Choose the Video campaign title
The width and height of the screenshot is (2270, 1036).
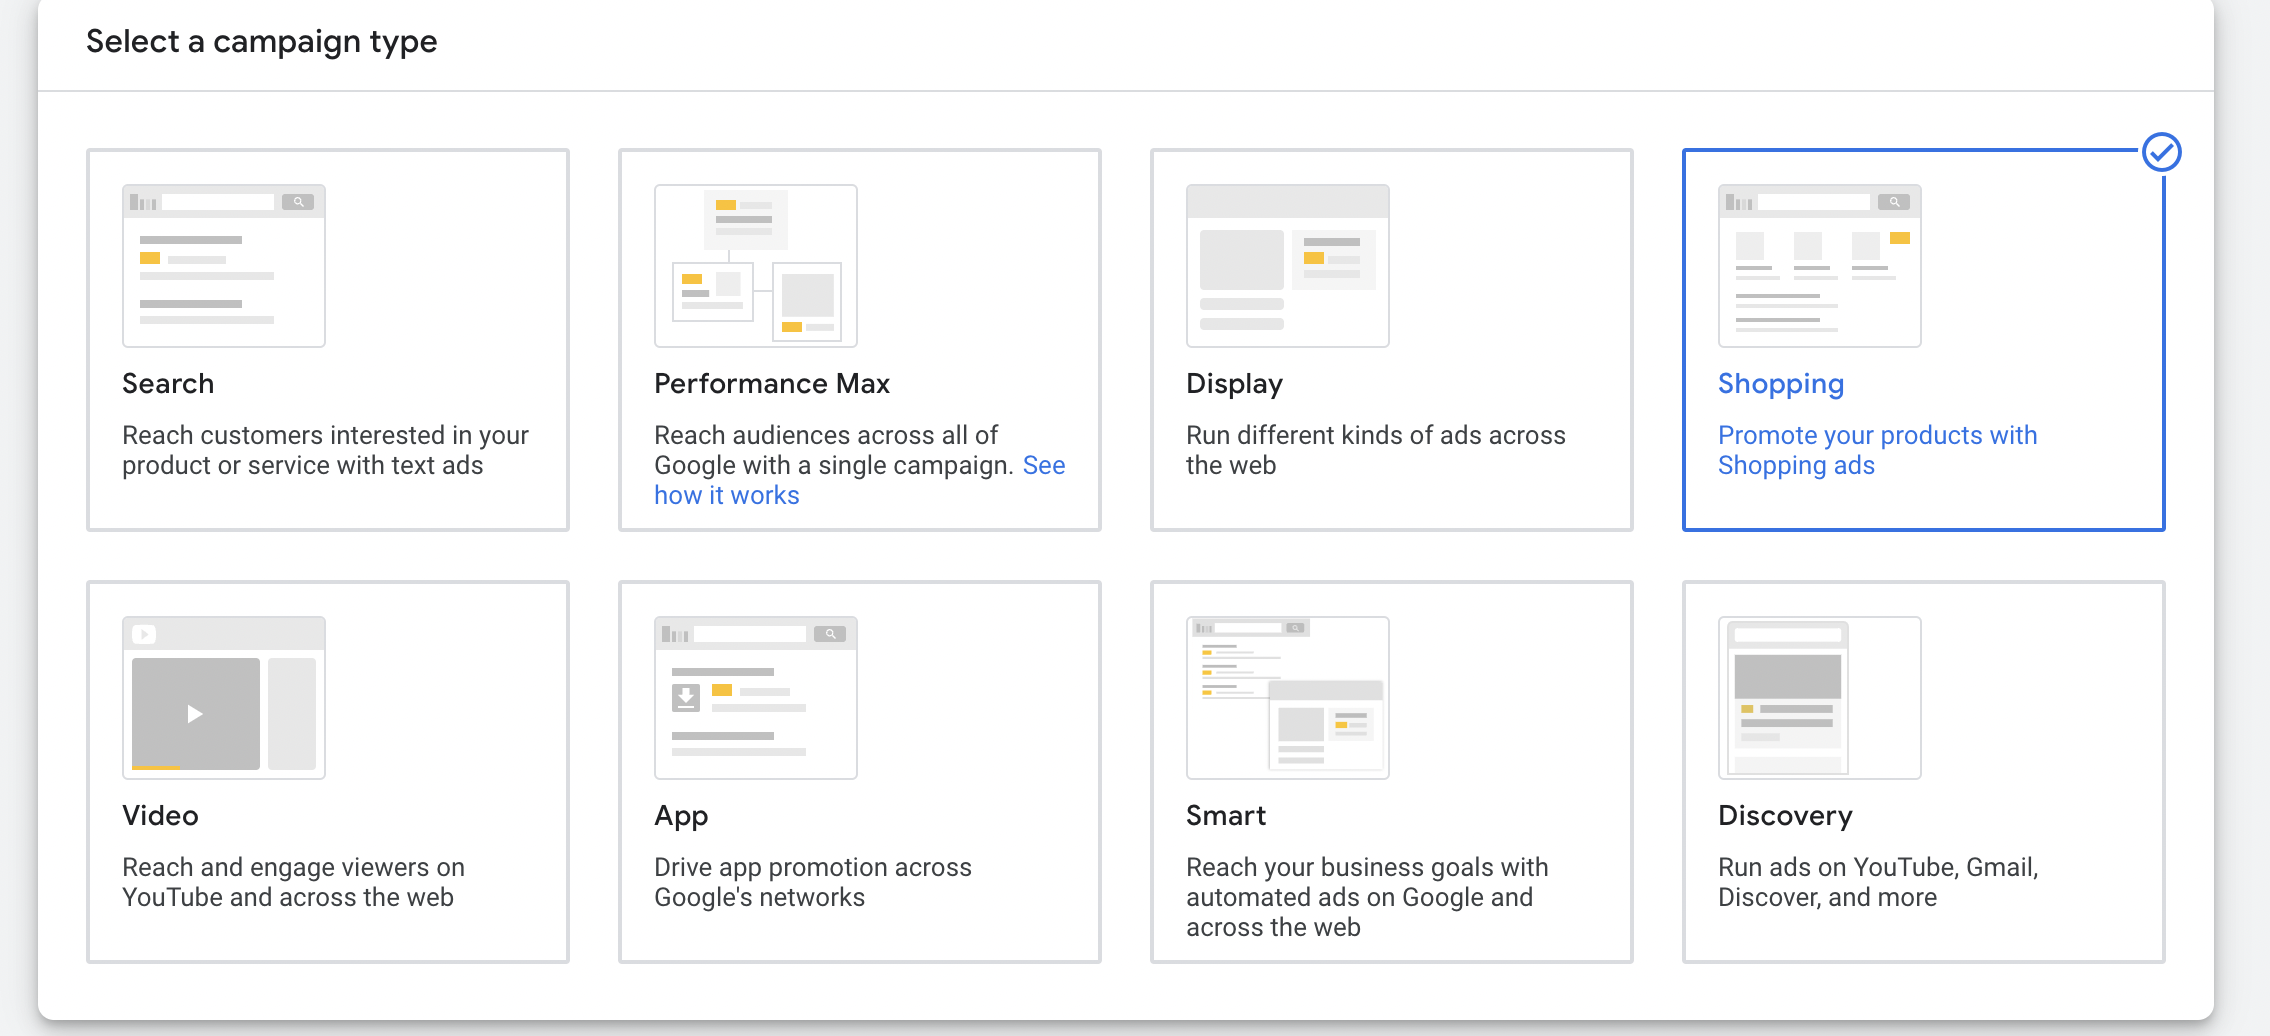(x=160, y=816)
